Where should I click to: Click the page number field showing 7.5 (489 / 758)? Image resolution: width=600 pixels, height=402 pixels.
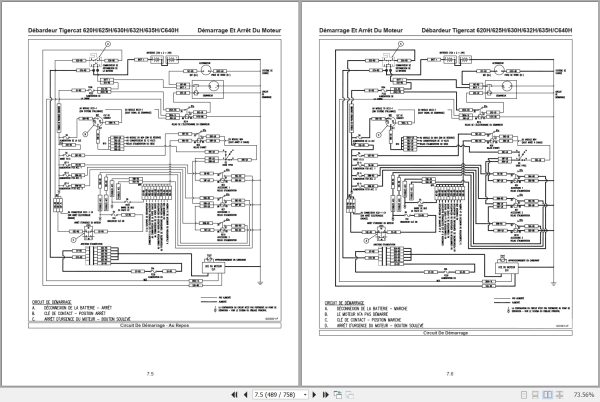click(x=277, y=394)
